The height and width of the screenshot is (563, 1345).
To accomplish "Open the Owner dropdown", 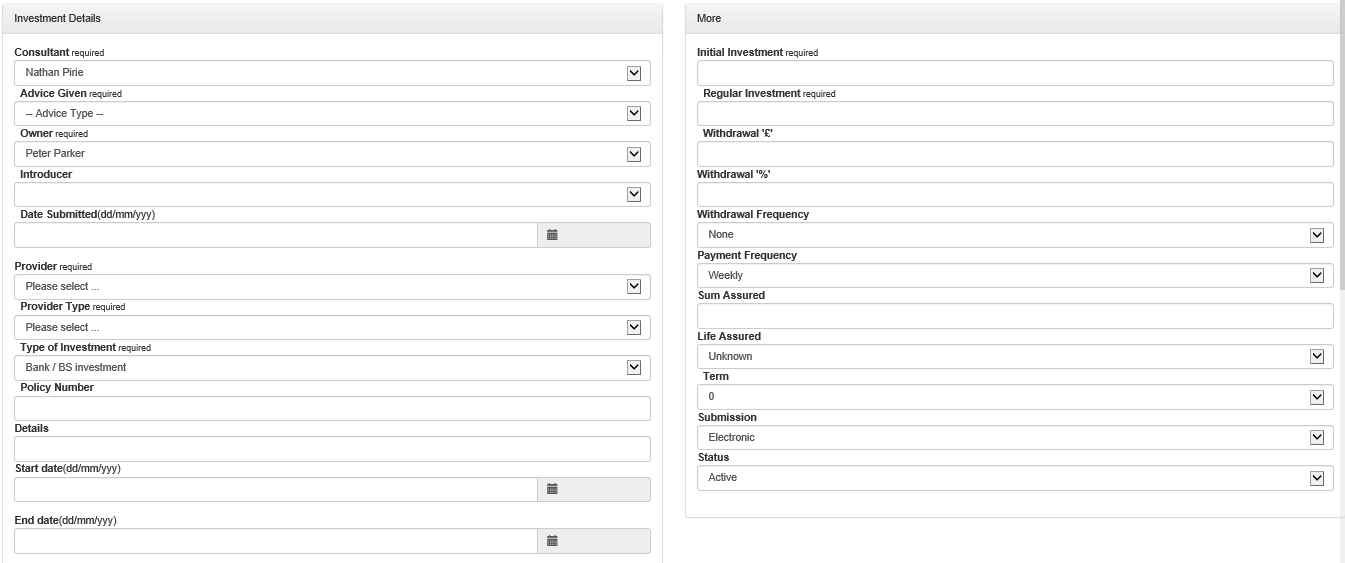I will coord(332,154).
